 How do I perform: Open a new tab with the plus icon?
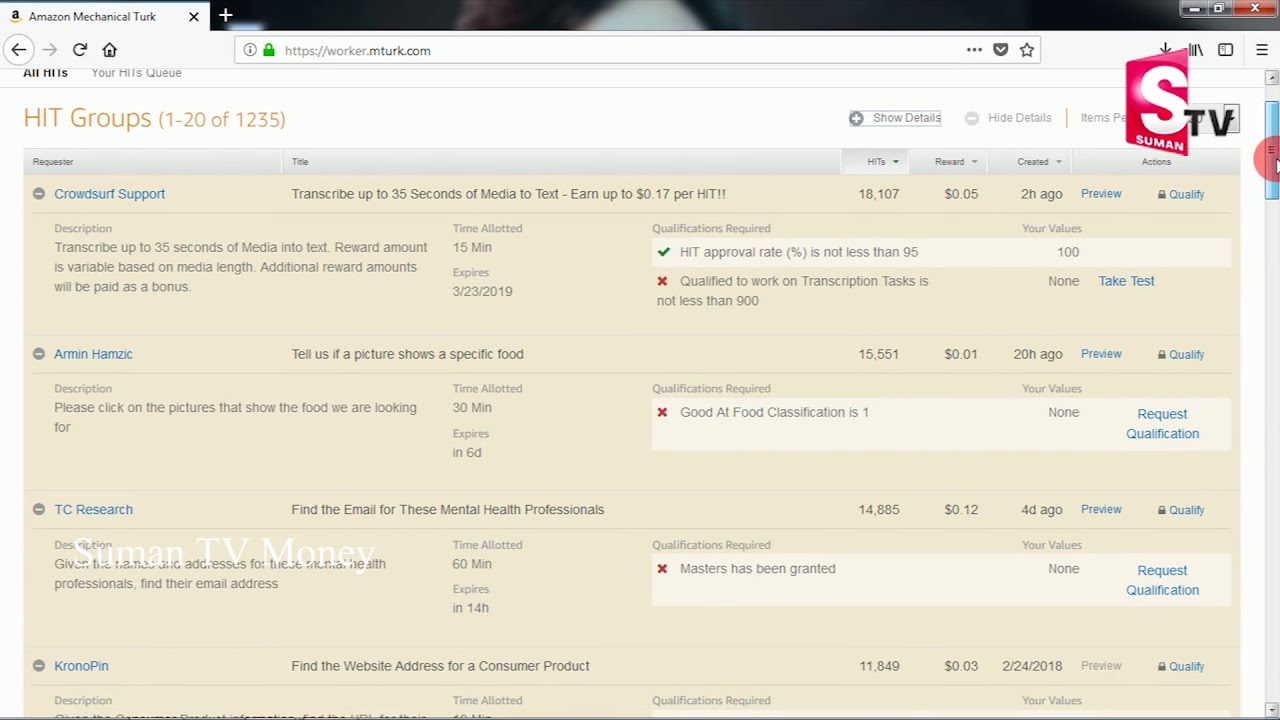coord(226,15)
